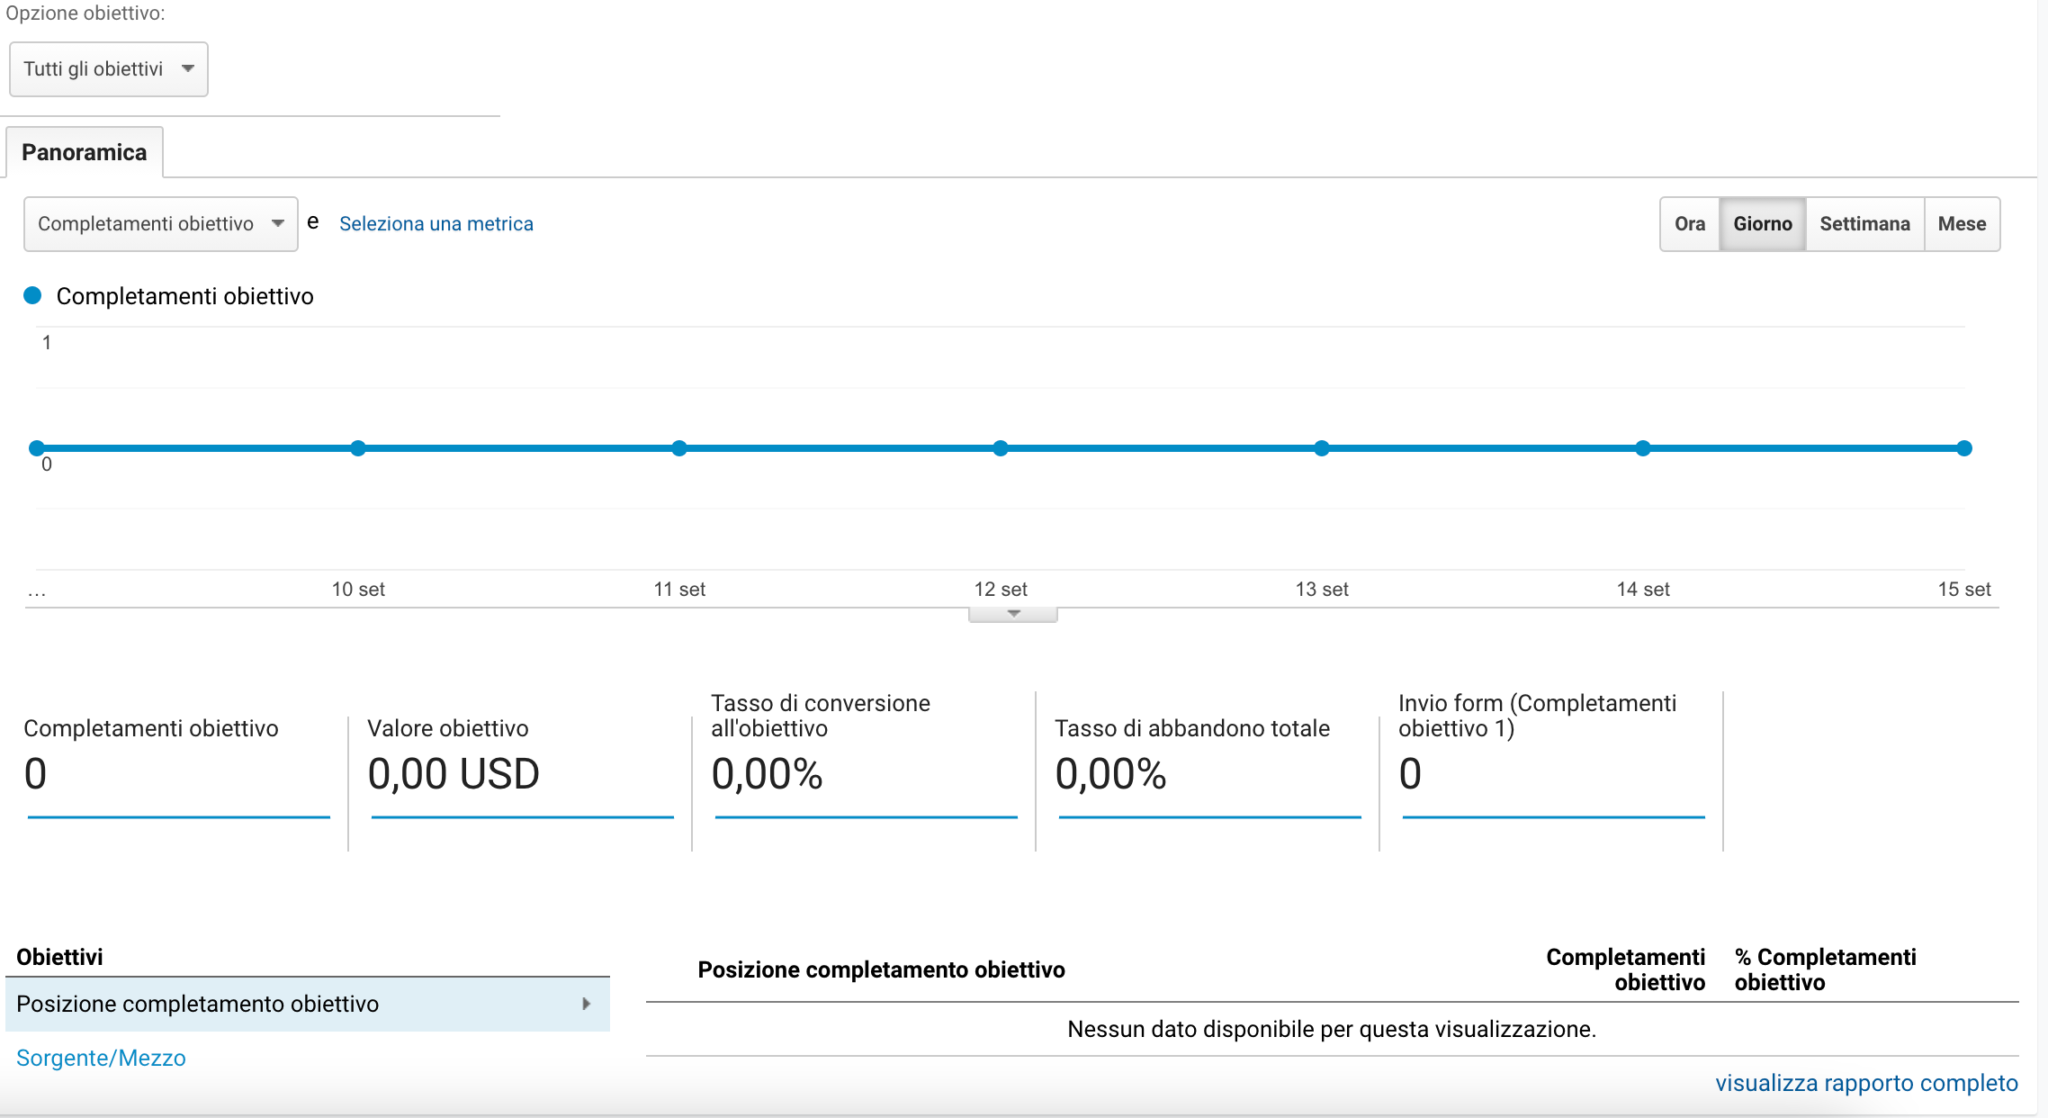Open 'Seleziona una metrica'

point(435,223)
